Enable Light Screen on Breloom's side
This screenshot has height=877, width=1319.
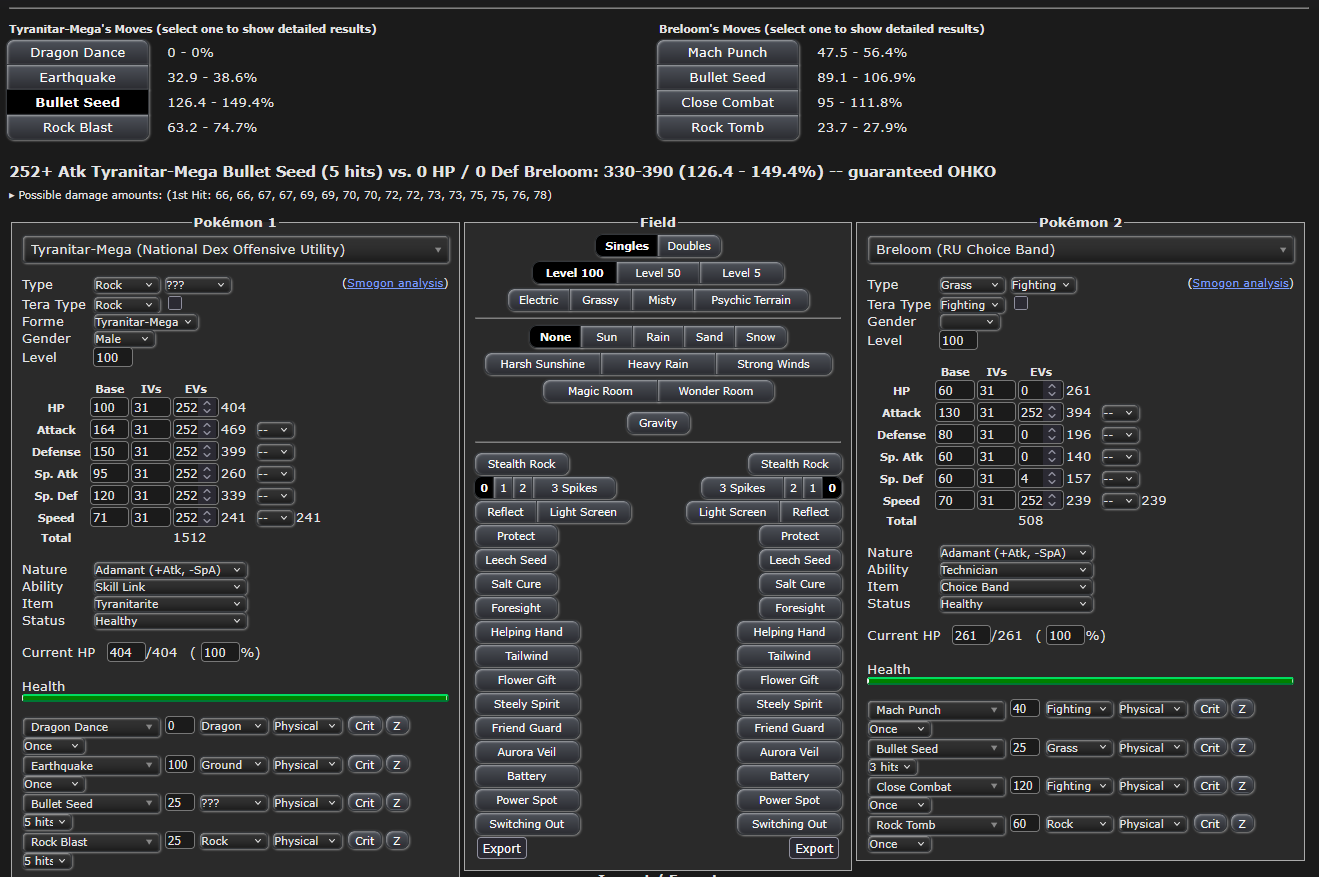[733, 512]
